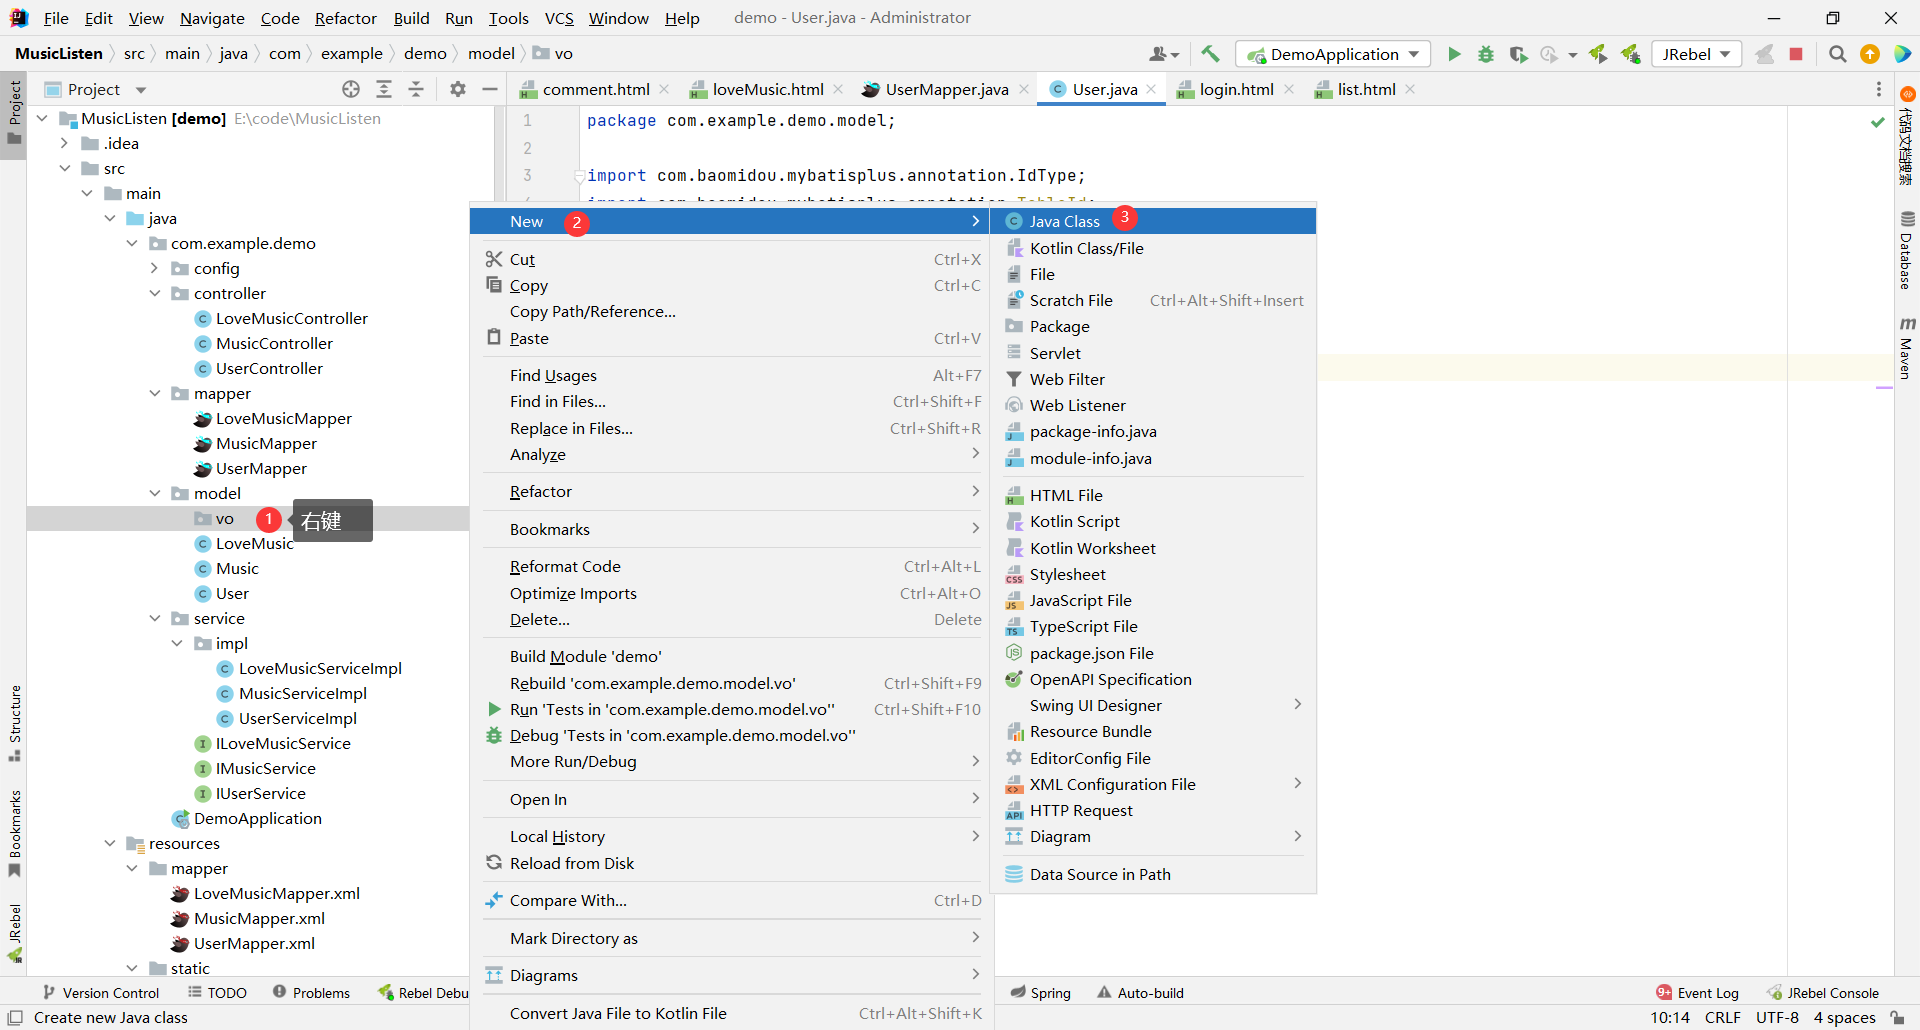Run with coverage using the shield icon
Screen dimensions: 1920x1030
point(1518,54)
